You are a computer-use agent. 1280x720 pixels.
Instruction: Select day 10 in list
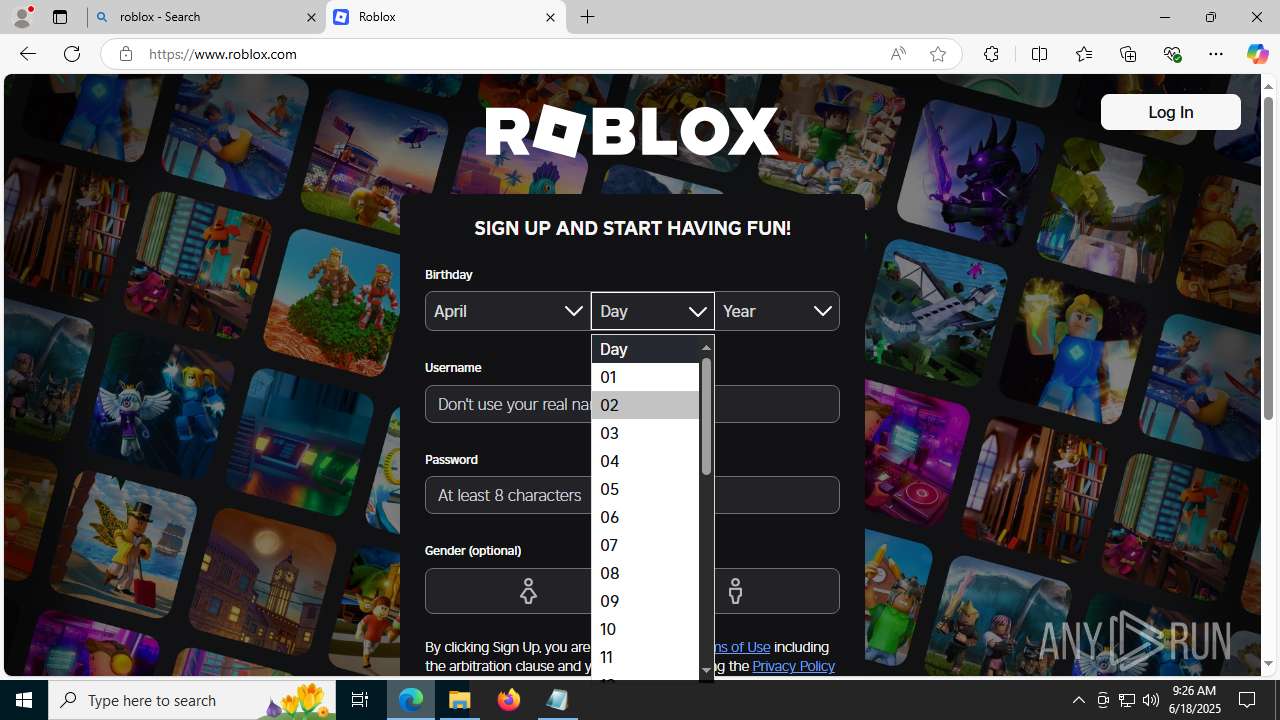point(645,629)
